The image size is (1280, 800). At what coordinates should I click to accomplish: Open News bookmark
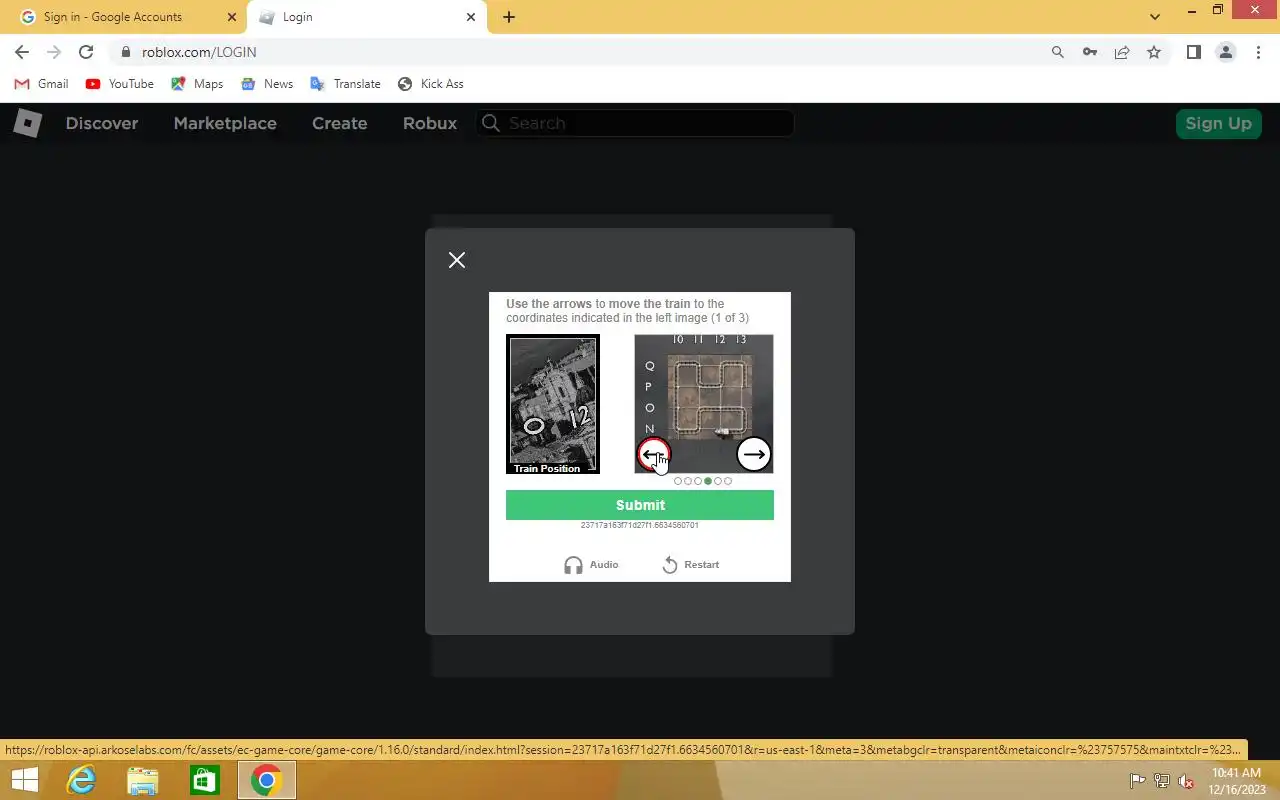[x=267, y=84]
